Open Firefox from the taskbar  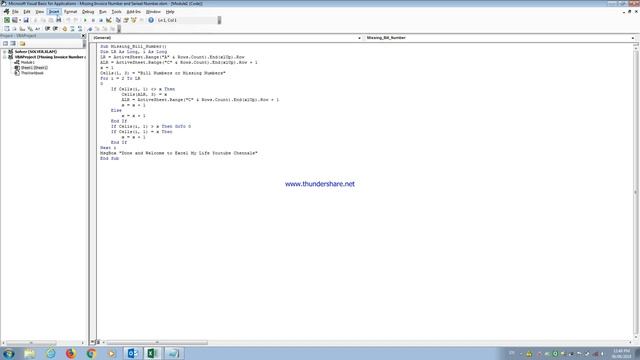(x=71, y=353)
